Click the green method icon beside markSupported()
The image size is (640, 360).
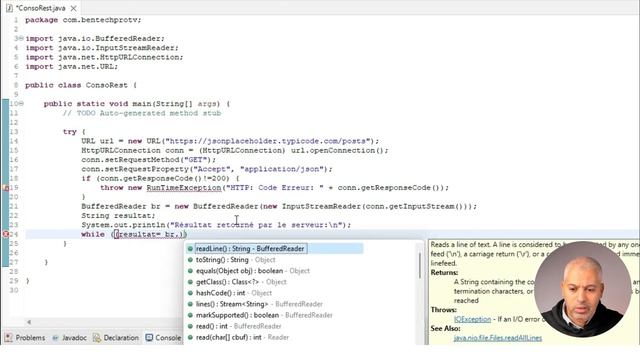pyautogui.click(x=190, y=315)
